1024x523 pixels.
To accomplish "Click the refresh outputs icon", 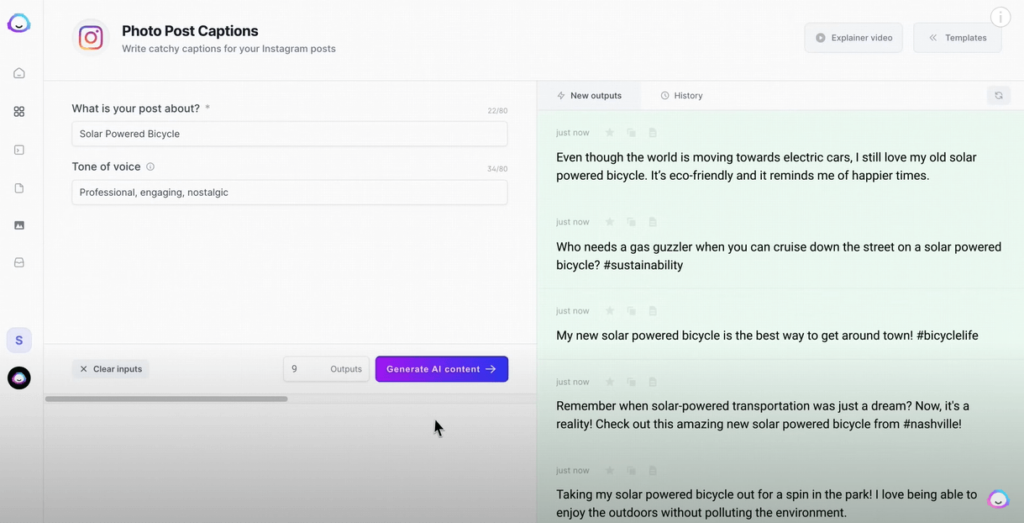I will (x=997, y=95).
